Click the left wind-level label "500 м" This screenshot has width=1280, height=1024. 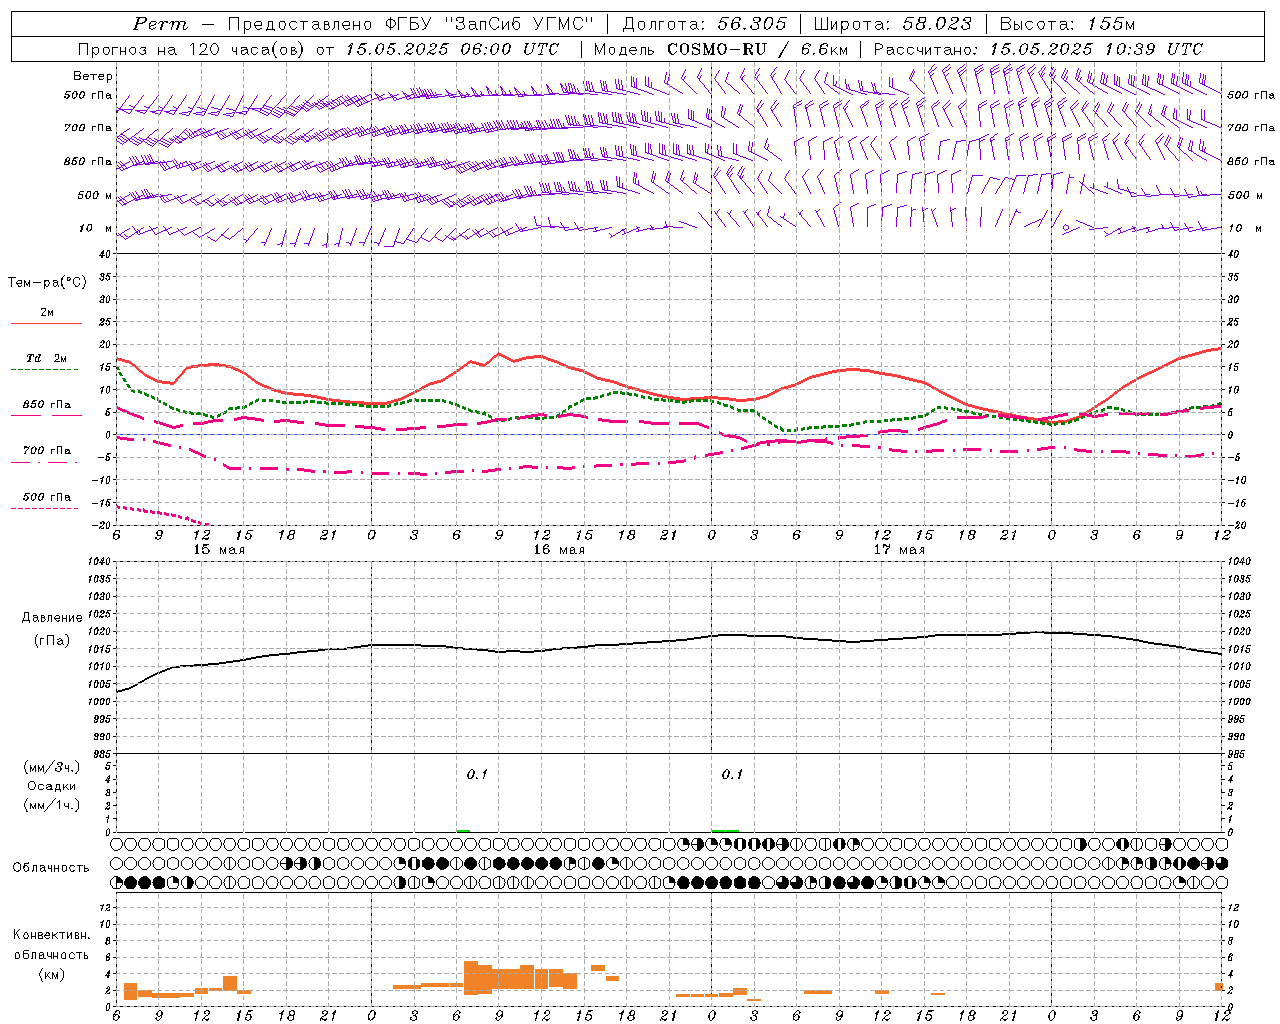pyautogui.click(x=95, y=195)
